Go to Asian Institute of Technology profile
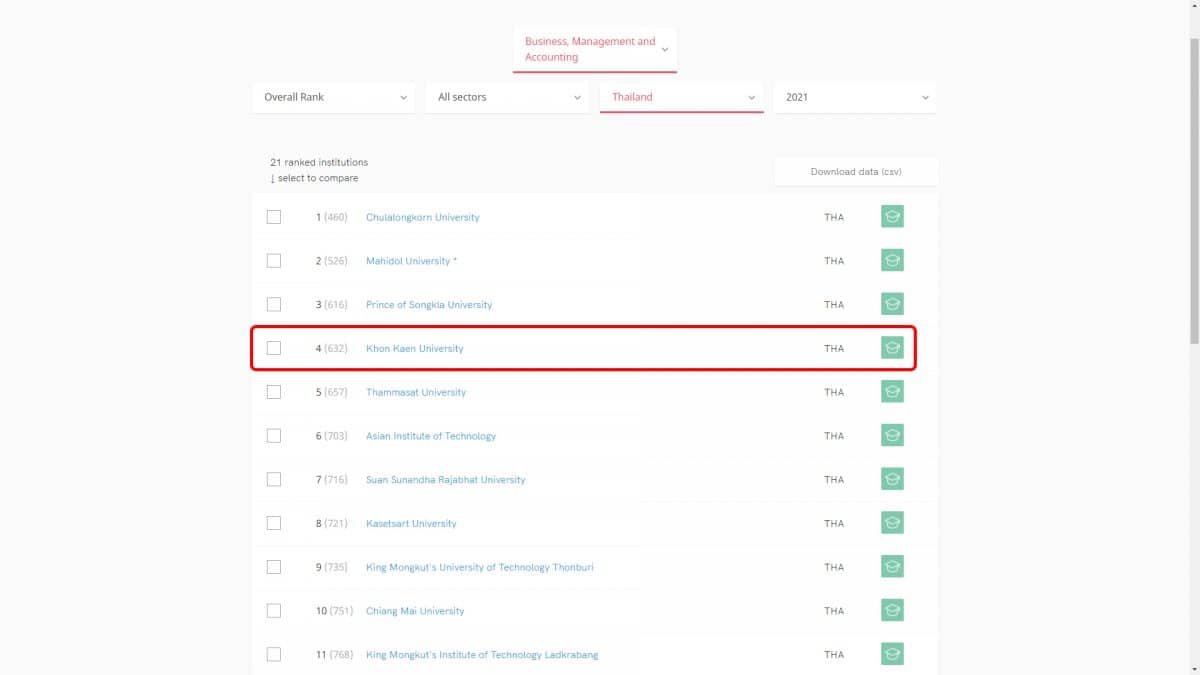The height and width of the screenshot is (675, 1200). tap(431, 436)
